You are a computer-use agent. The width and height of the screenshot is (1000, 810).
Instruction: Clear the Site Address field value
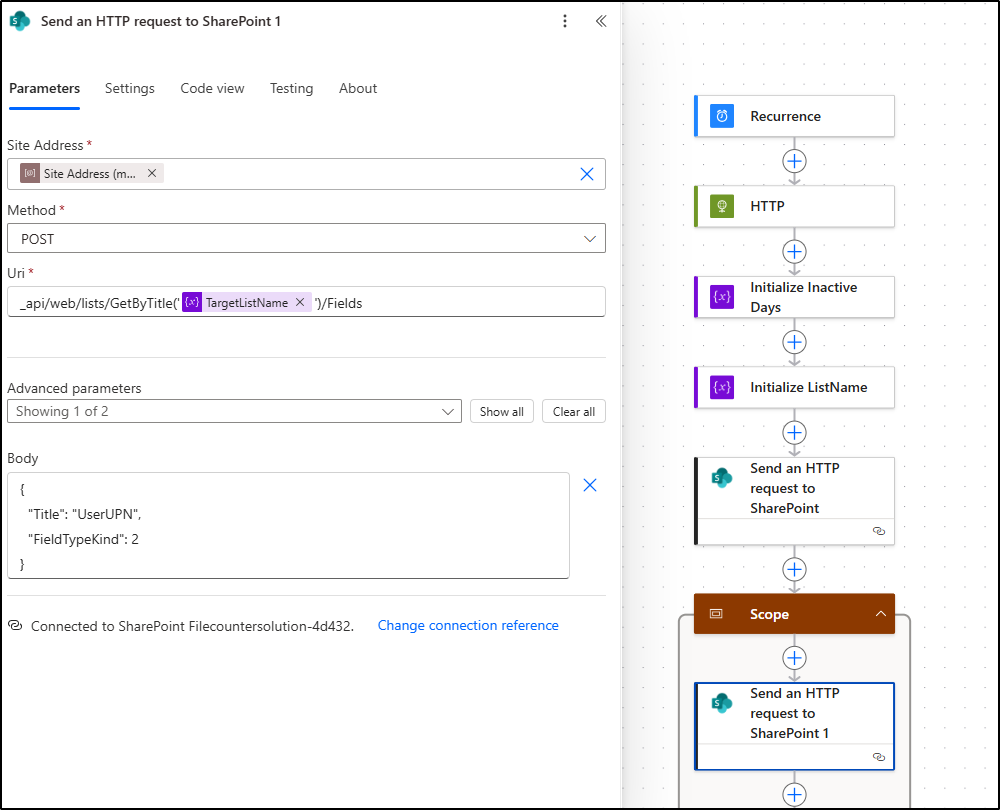click(x=587, y=173)
